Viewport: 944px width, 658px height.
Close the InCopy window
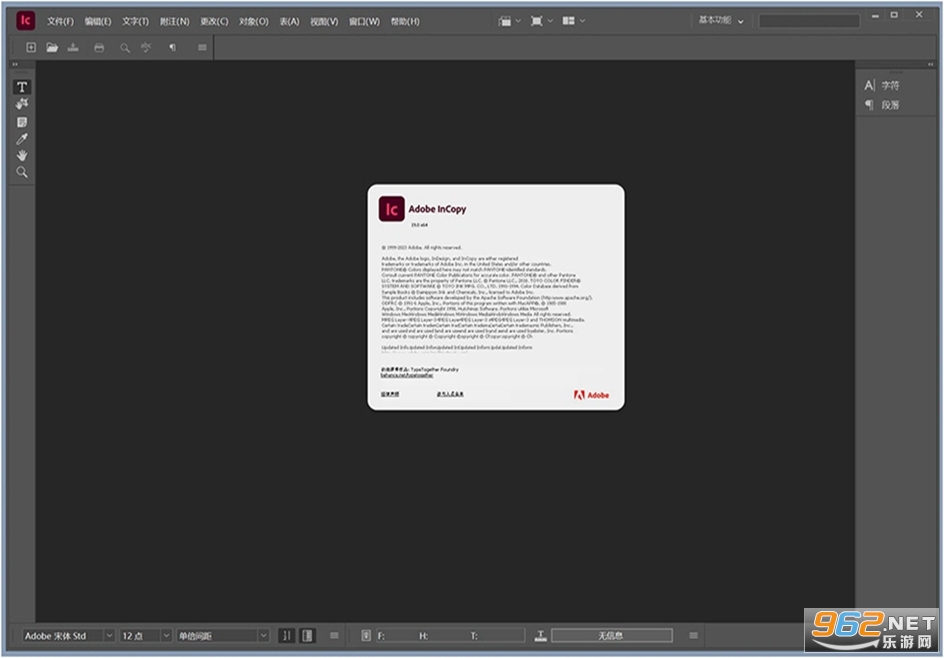click(x=919, y=14)
